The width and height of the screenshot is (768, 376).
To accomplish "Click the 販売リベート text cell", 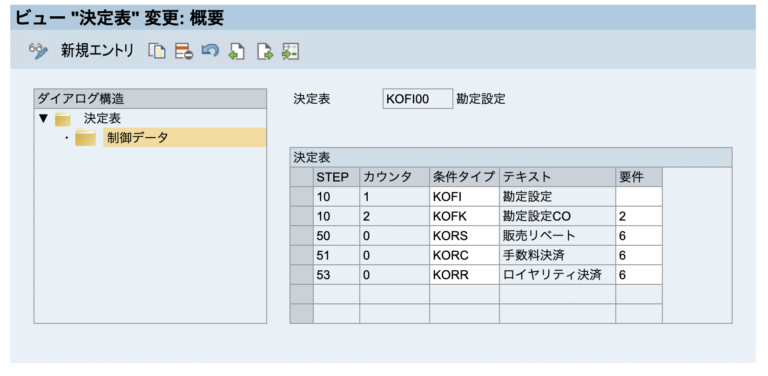I will coord(557,236).
